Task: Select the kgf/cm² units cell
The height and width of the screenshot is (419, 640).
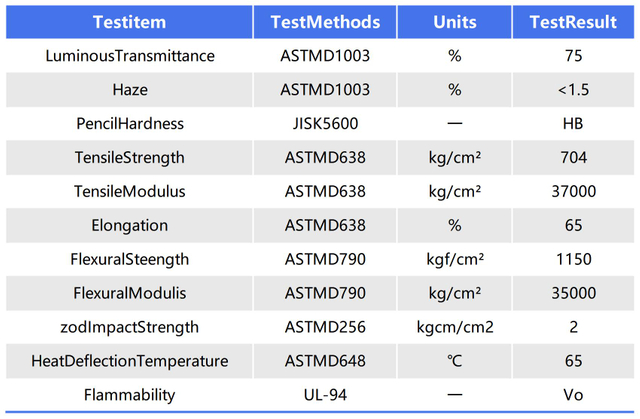Action: [x=454, y=260]
